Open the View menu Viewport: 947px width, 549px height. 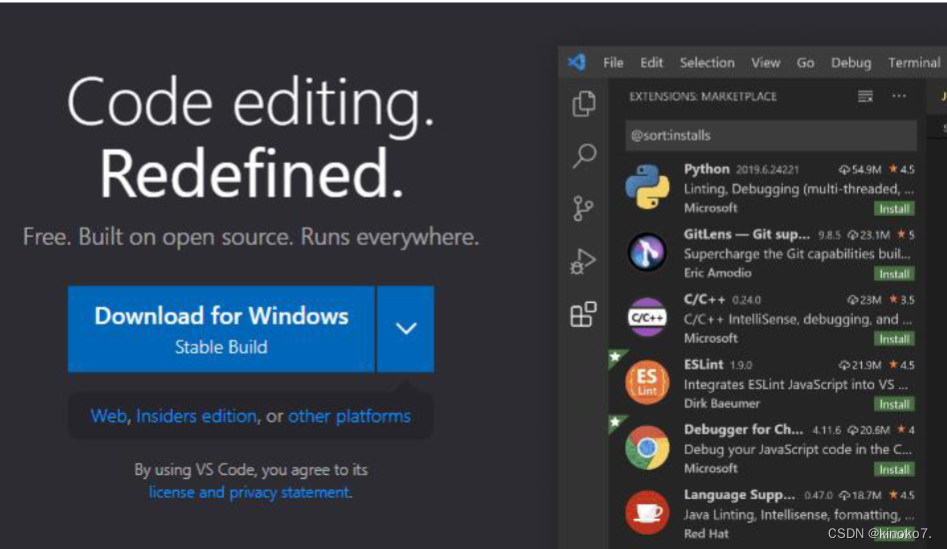766,63
